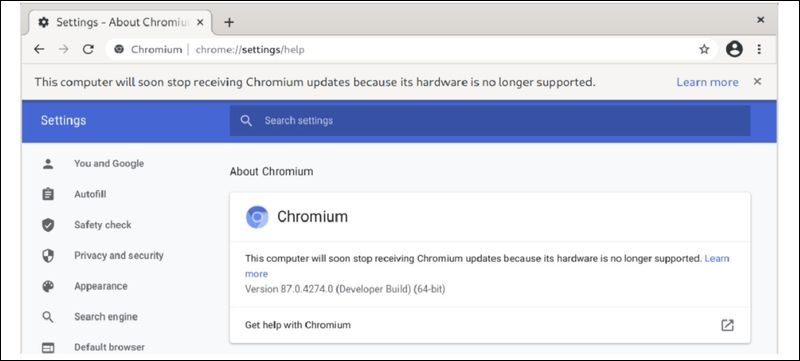Close the Settings - About Chromium tab
The image size is (800, 361).
click(200, 22)
